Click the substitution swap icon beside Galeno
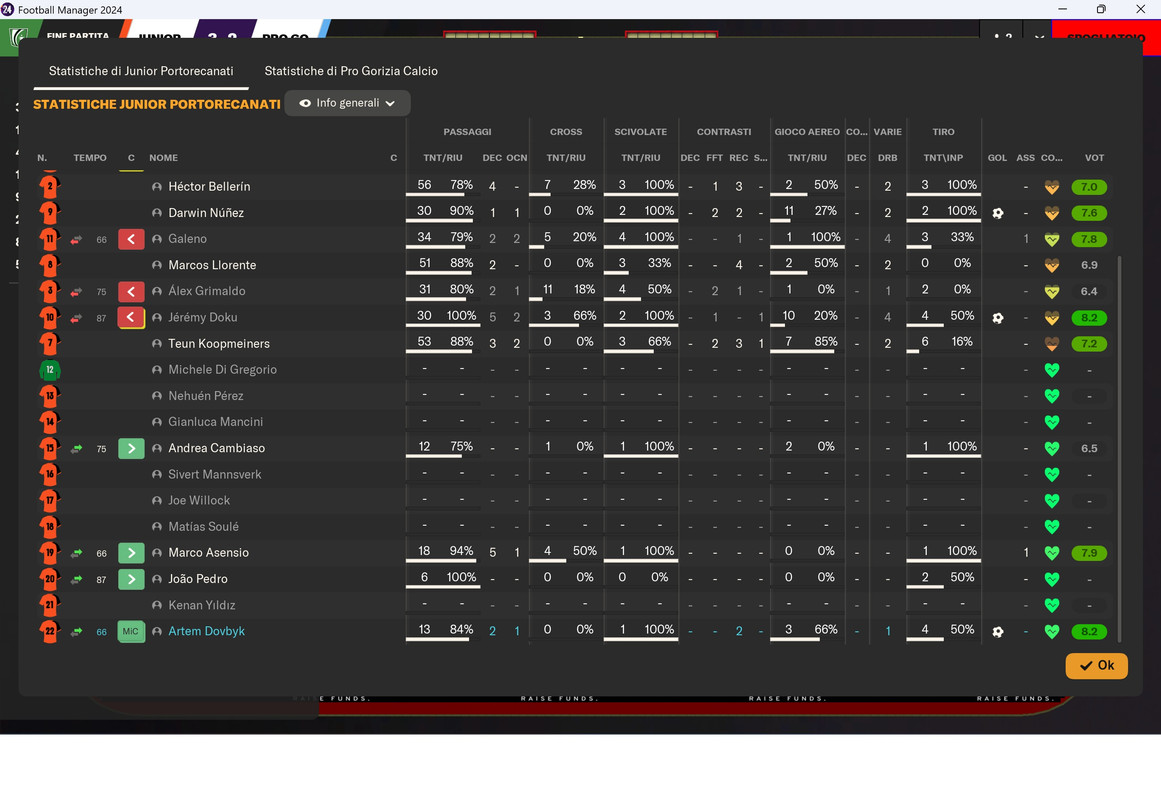Viewport: 1161px width, 800px height. 76,240
